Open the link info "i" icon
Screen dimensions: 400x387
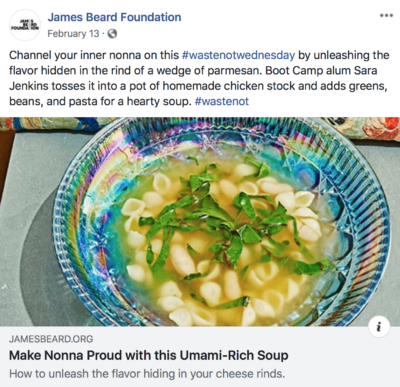379,327
